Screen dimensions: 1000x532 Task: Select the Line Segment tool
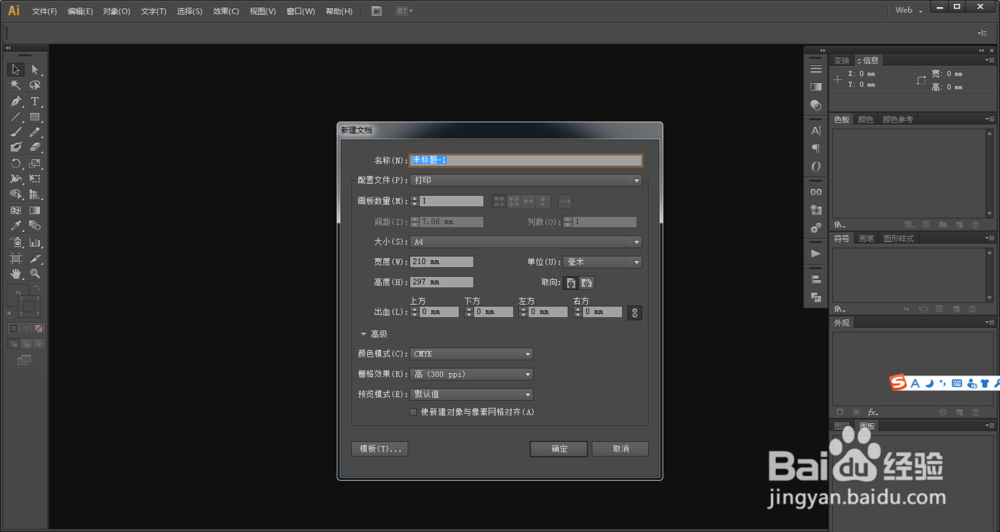click(16, 117)
